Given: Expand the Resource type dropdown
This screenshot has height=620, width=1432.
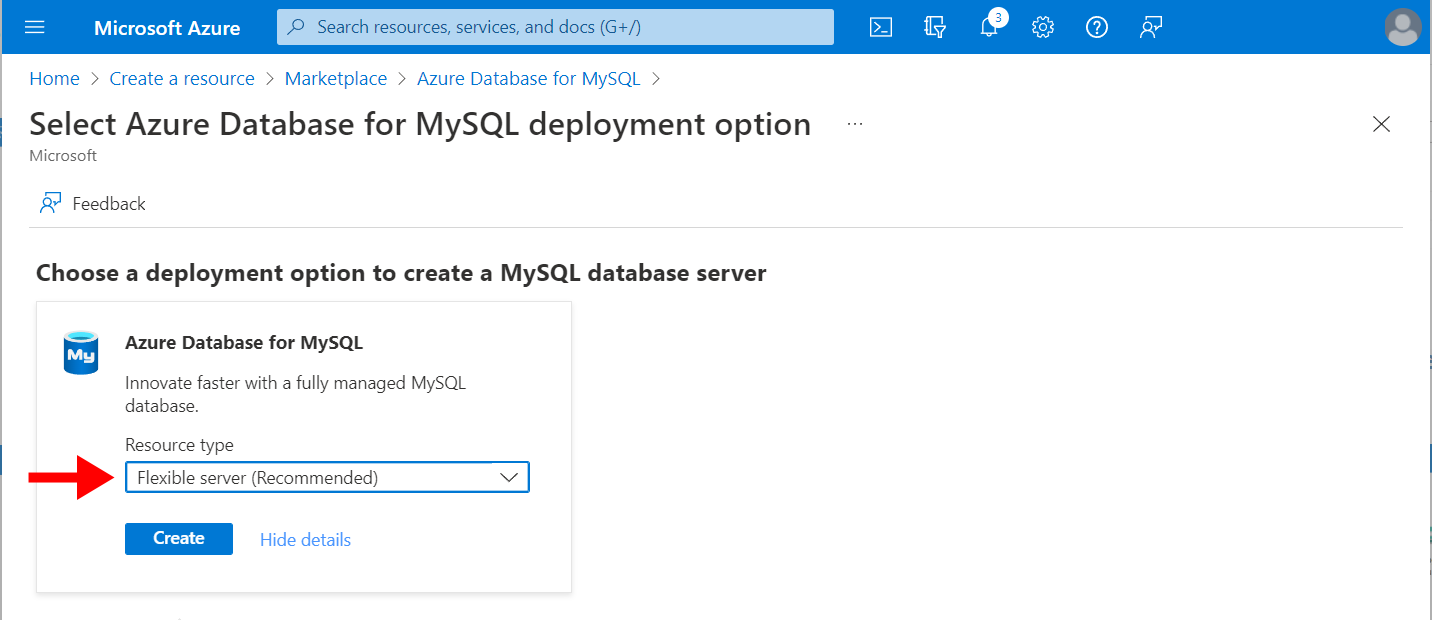Looking at the screenshot, I should [x=327, y=478].
